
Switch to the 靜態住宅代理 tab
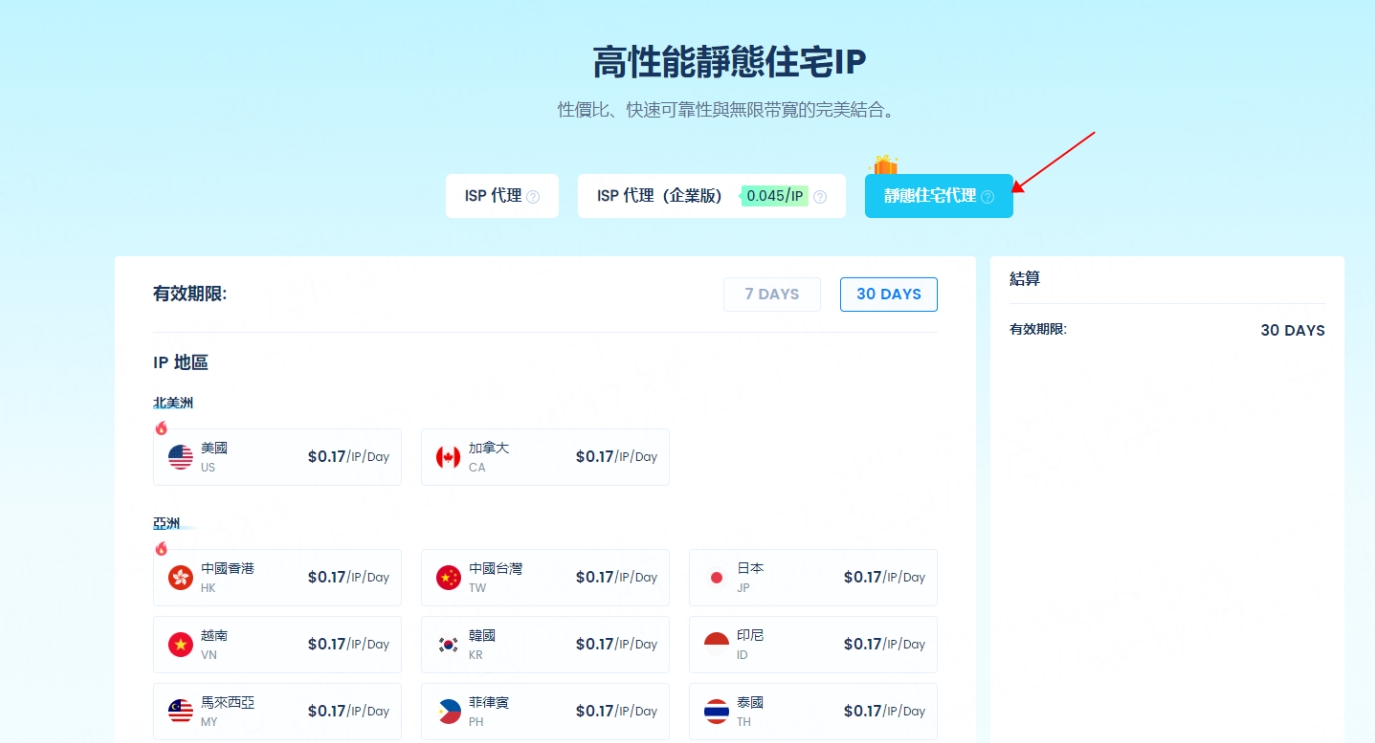(x=930, y=196)
